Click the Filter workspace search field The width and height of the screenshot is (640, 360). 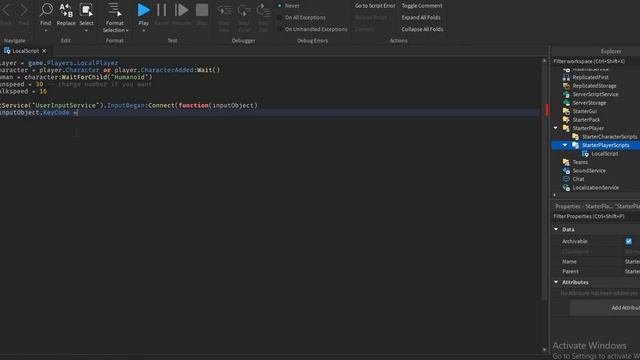click(596, 61)
